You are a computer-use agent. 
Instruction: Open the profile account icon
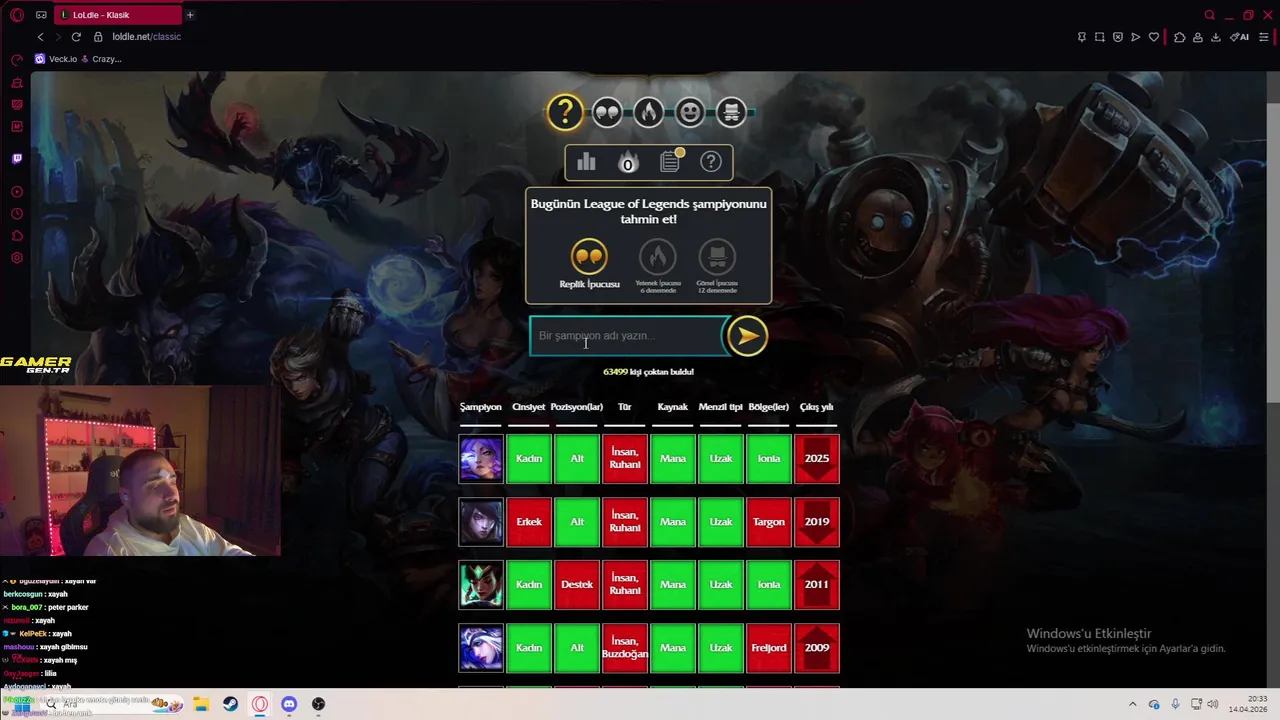(x=1198, y=37)
